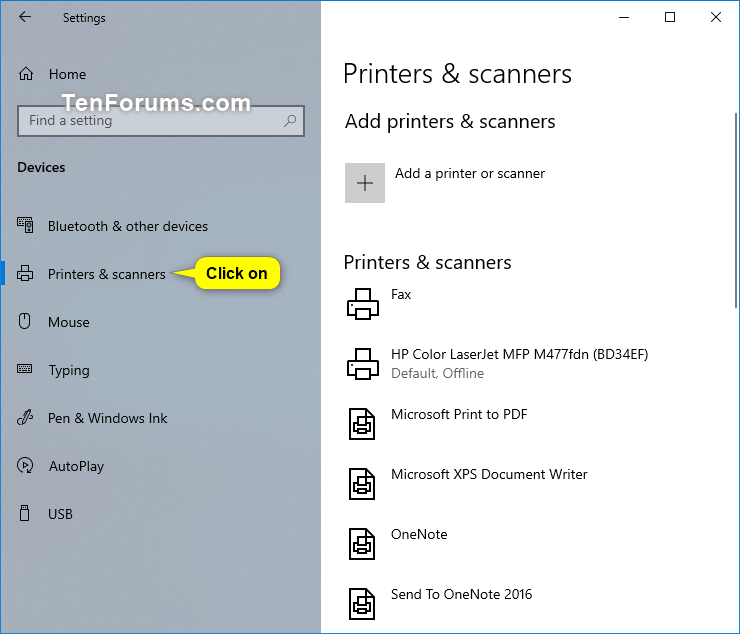Click the USB drive icon

coord(25,513)
